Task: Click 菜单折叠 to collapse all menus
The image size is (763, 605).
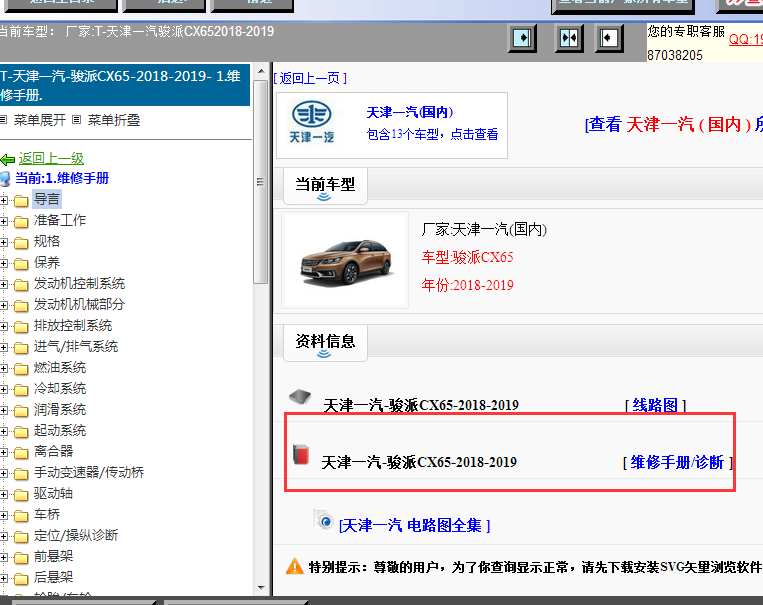Action: point(114,120)
